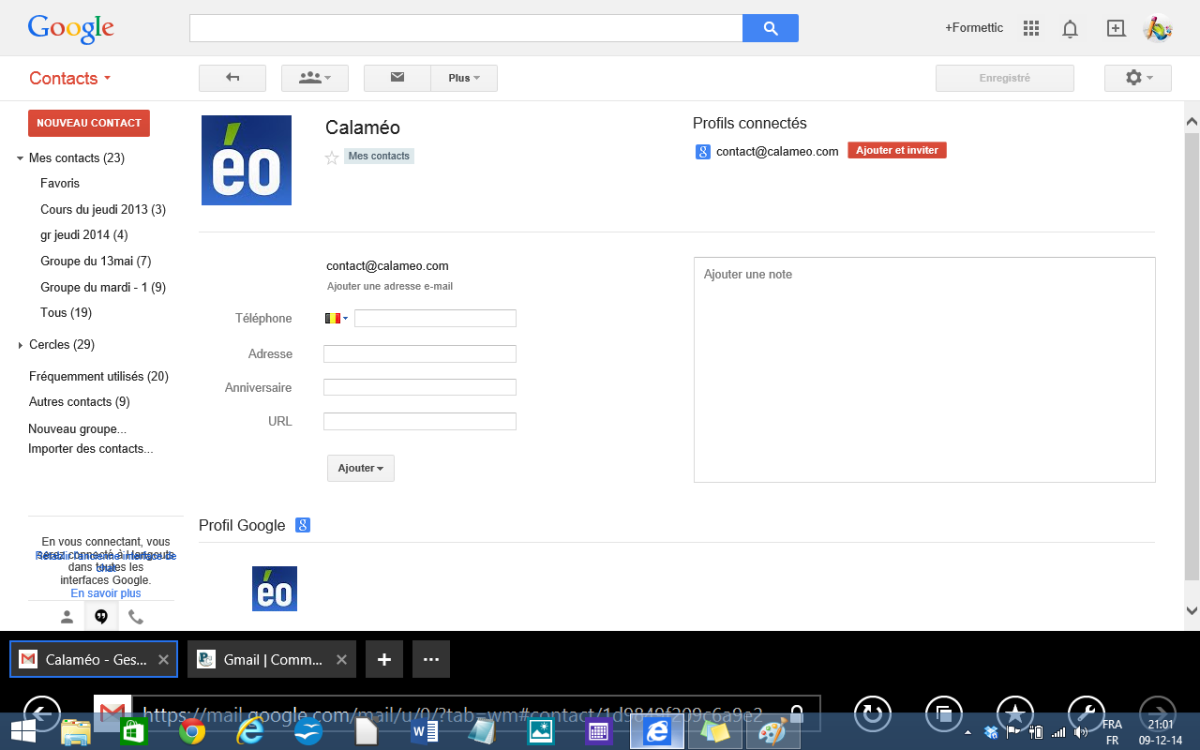Open File Explorer from the taskbar
This screenshot has height=750, width=1200.
tap(76, 732)
